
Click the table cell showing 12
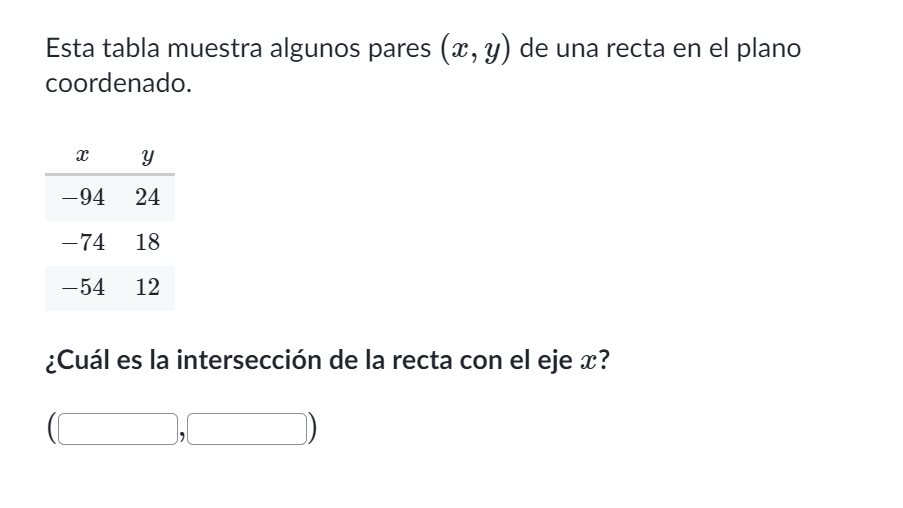click(147, 287)
